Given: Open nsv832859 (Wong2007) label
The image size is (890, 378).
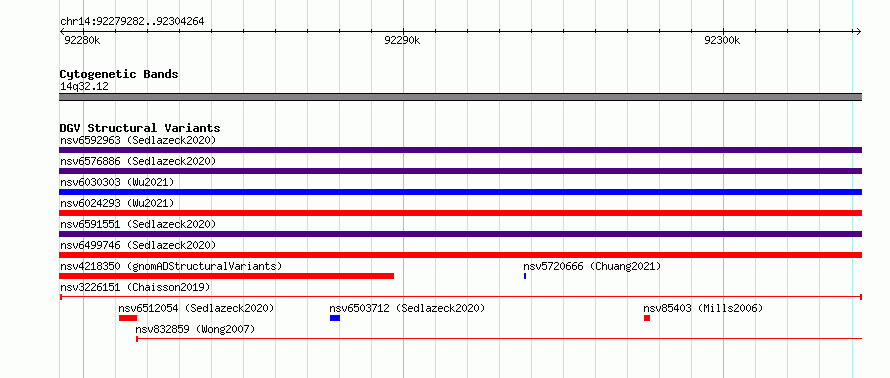Looking at the screenshot, I should [x=195, y=329].
